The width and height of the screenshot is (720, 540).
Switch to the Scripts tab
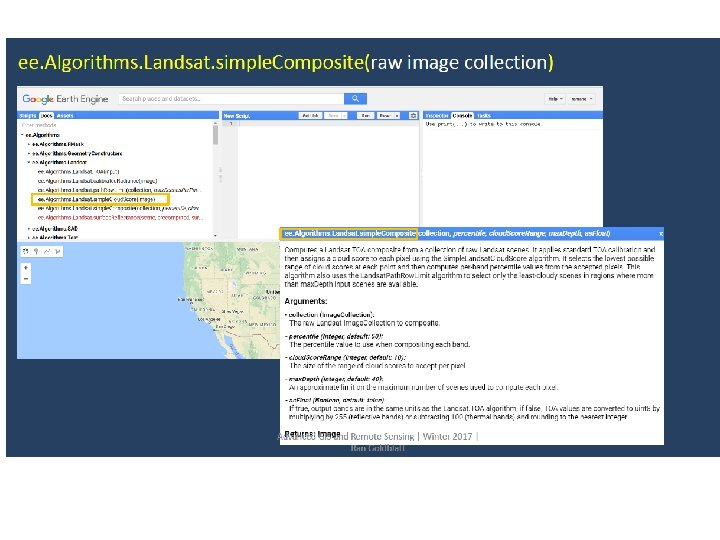coord(28,116)
